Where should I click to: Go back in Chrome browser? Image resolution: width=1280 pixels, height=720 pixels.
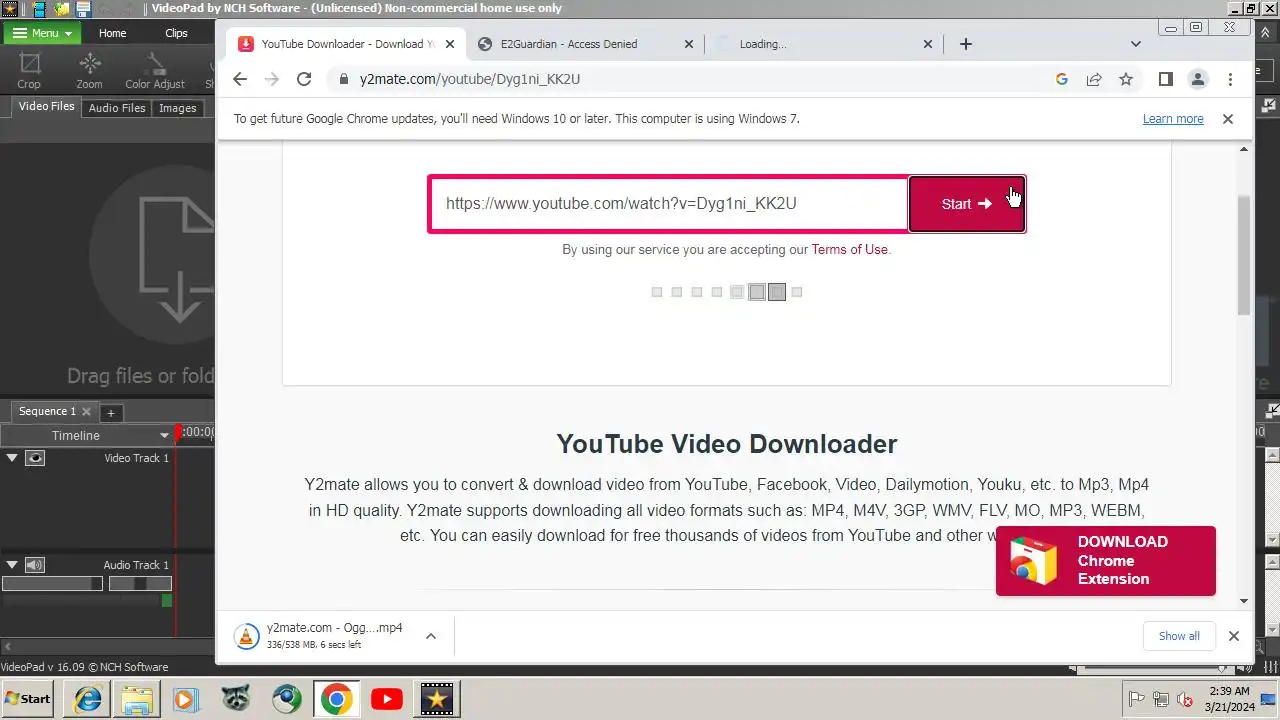click(x=239, y=79)
